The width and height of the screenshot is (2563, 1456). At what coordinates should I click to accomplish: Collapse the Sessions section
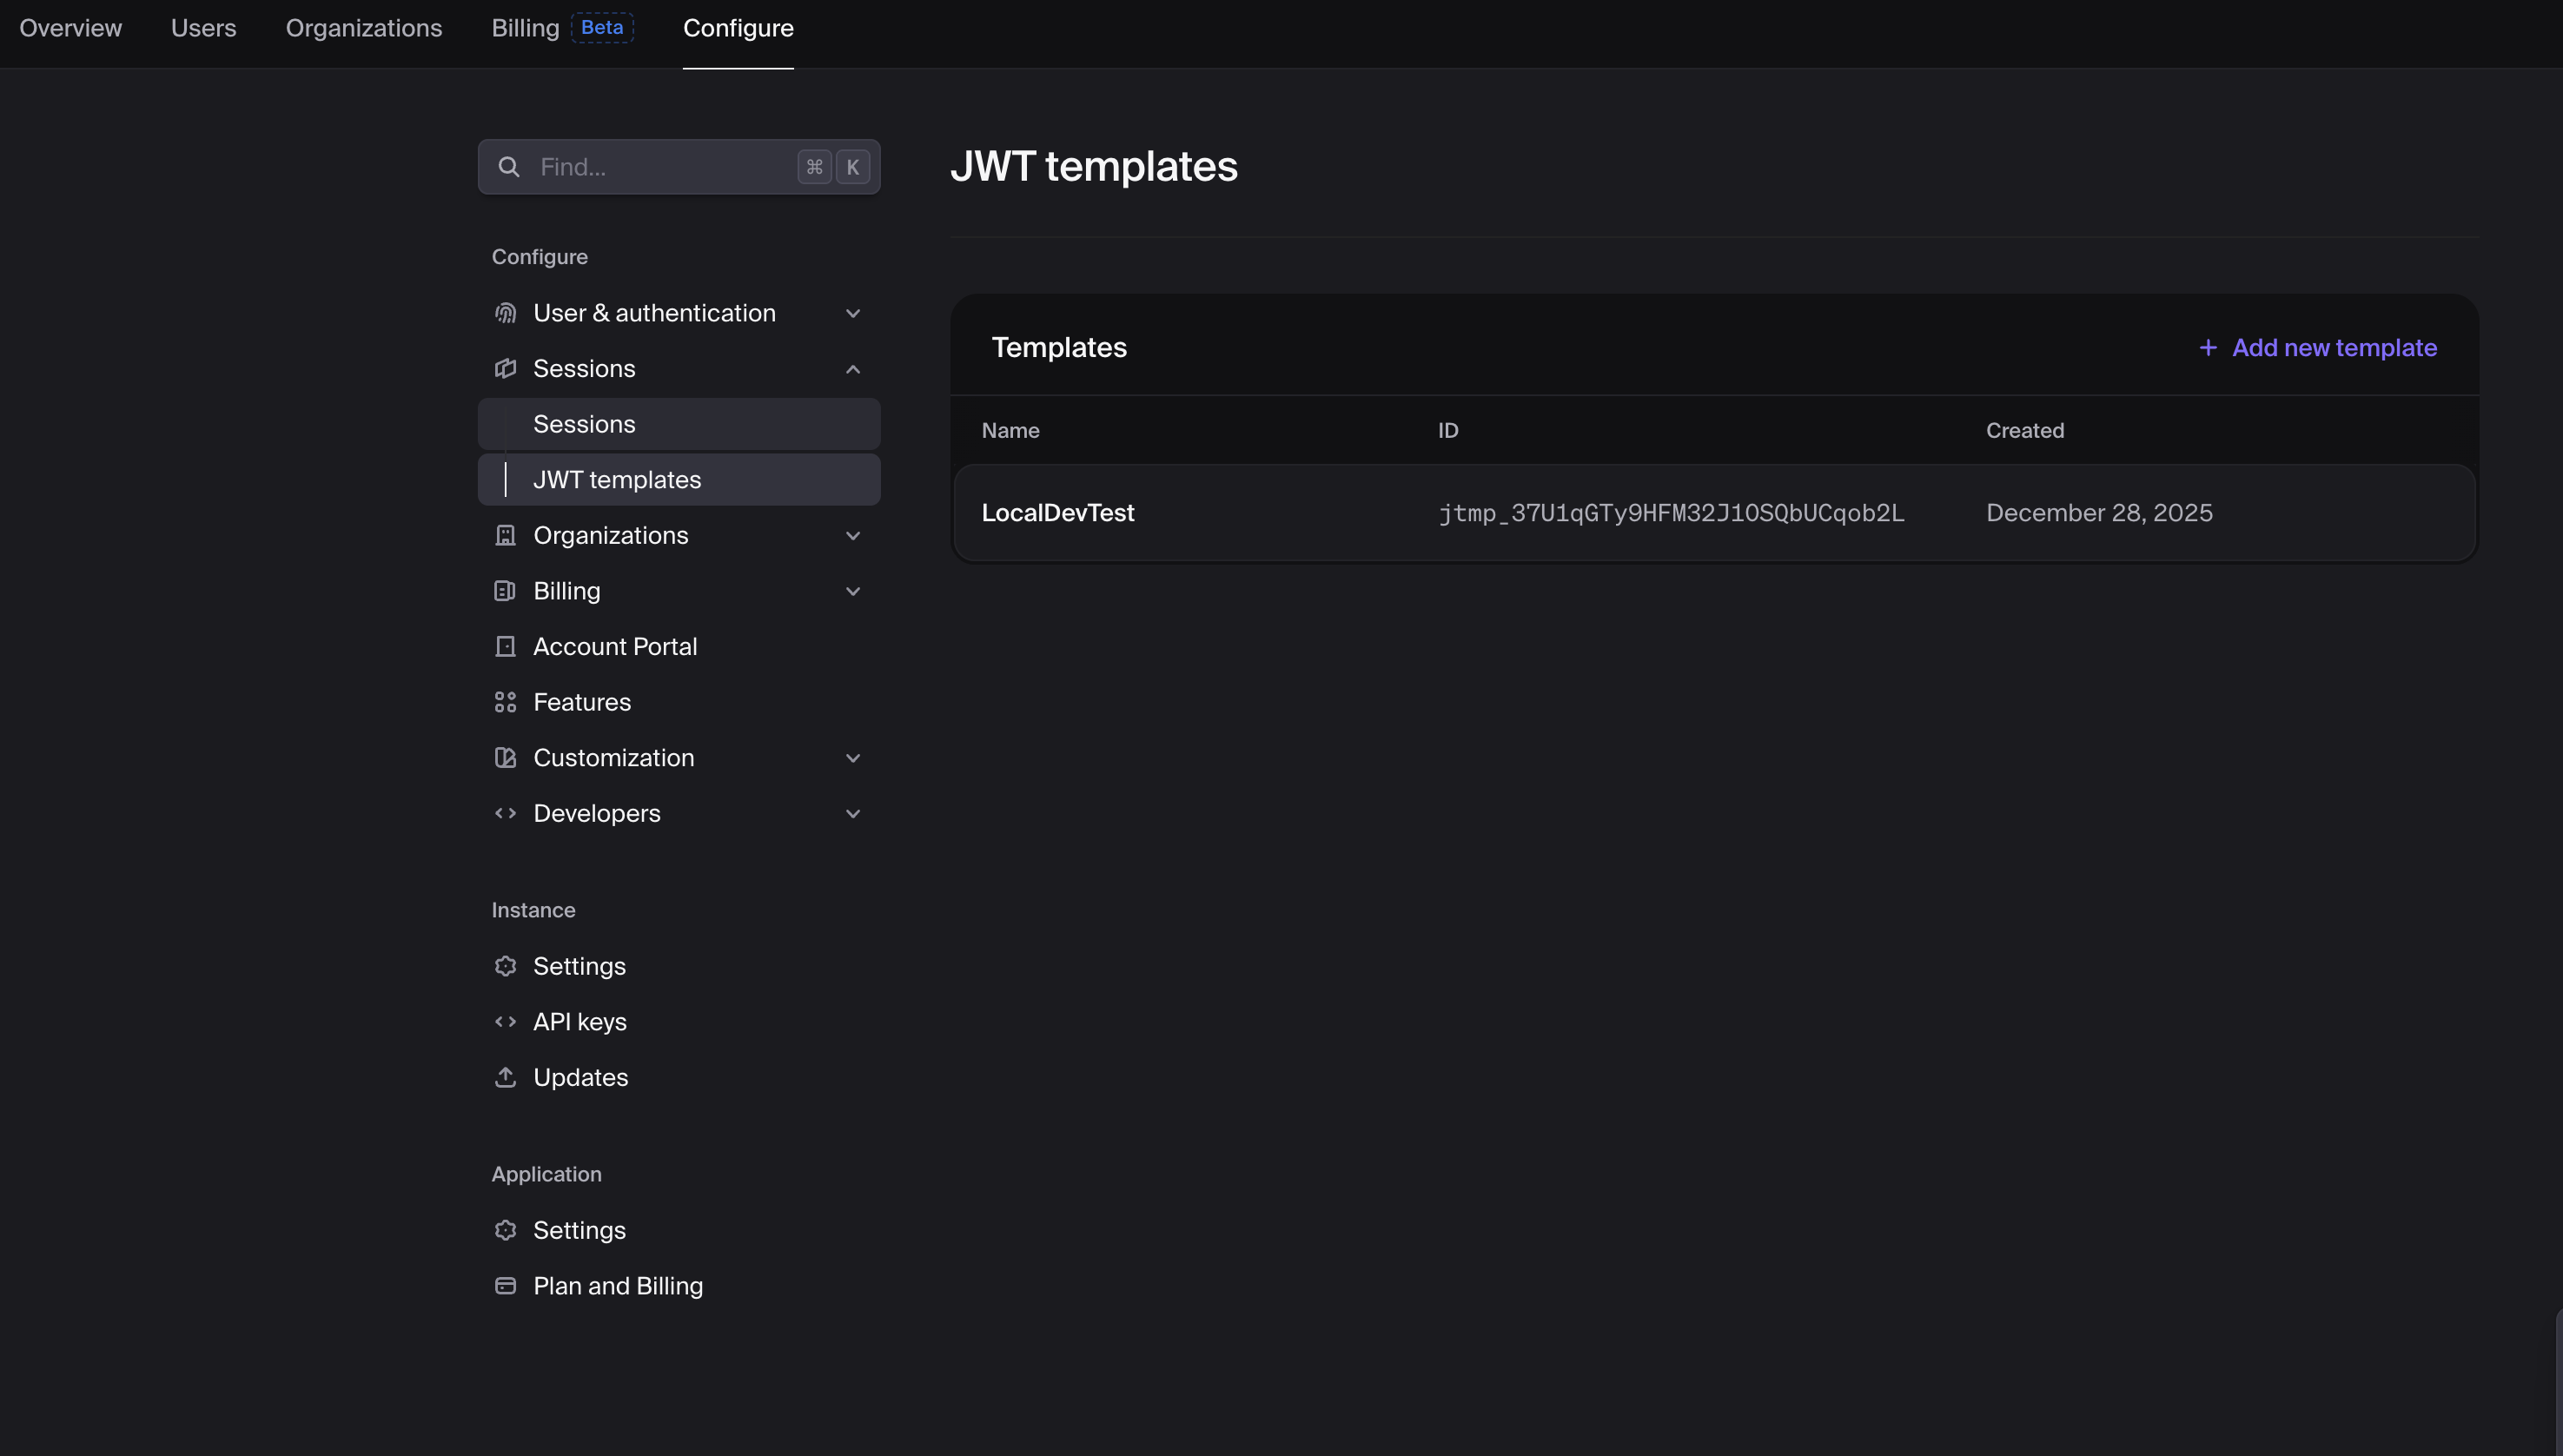853,369
